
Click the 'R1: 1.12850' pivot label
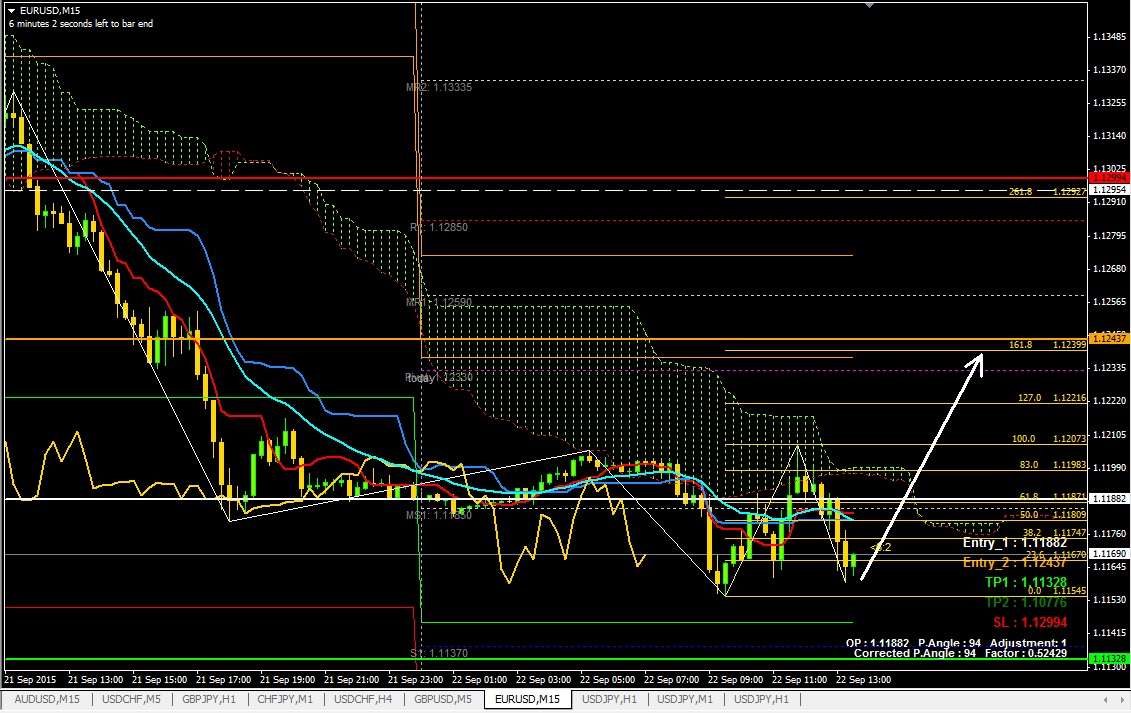(x=439, y=227)
